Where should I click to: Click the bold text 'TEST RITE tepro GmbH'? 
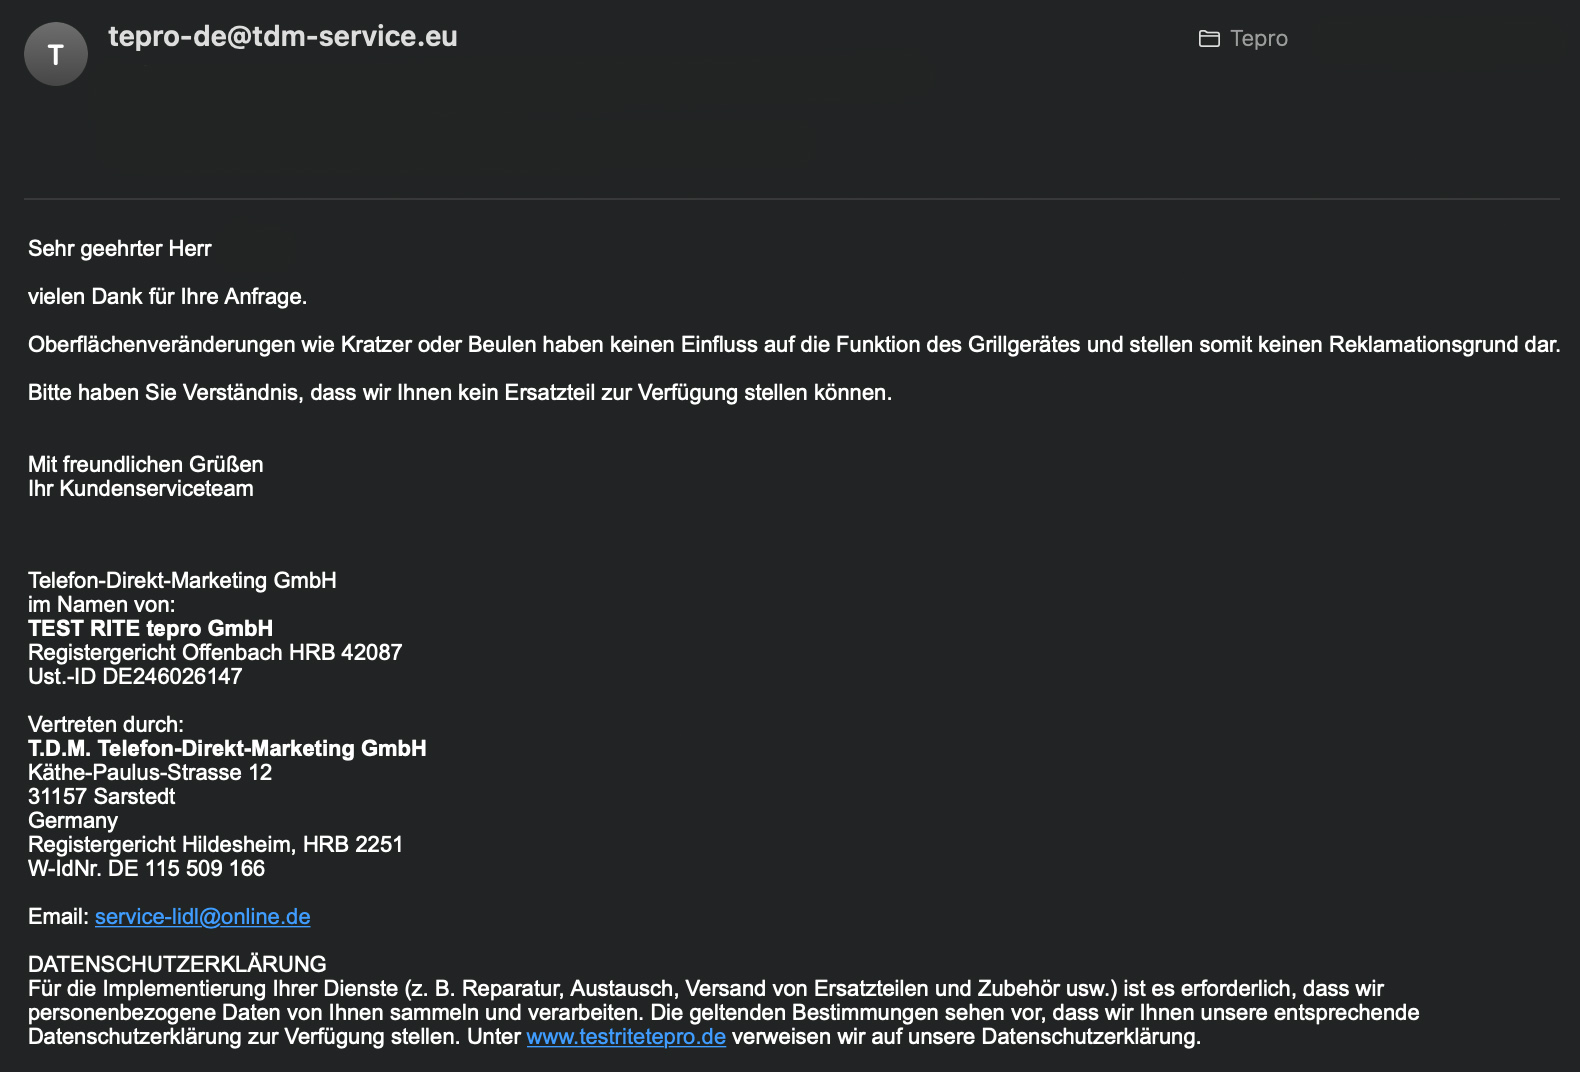tap(150, 628)
